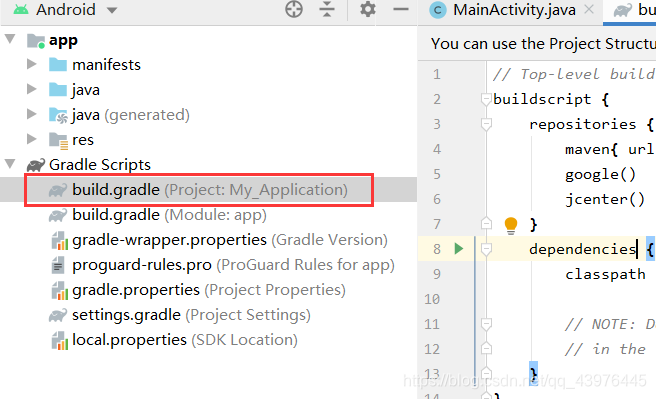Click line number 5 in gutter
Screen dimensions: 656x399
(x=436, y=174)
